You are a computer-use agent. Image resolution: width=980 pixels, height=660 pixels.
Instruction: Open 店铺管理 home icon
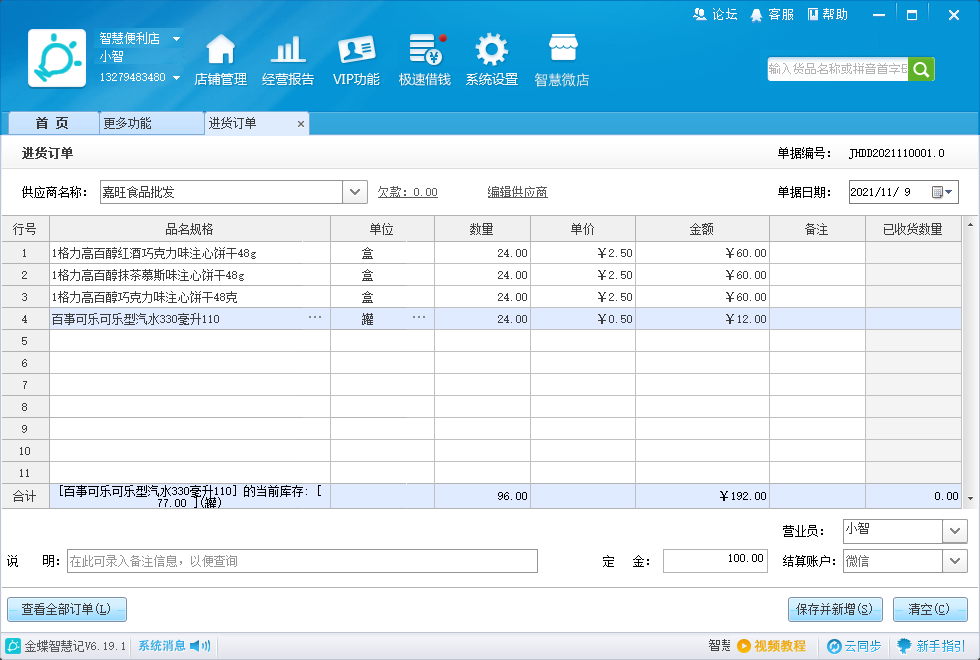click(221, 49)
